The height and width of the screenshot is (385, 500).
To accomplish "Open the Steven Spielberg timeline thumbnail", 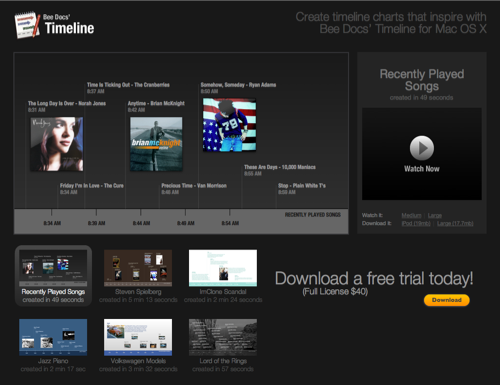I will [138, 268].
